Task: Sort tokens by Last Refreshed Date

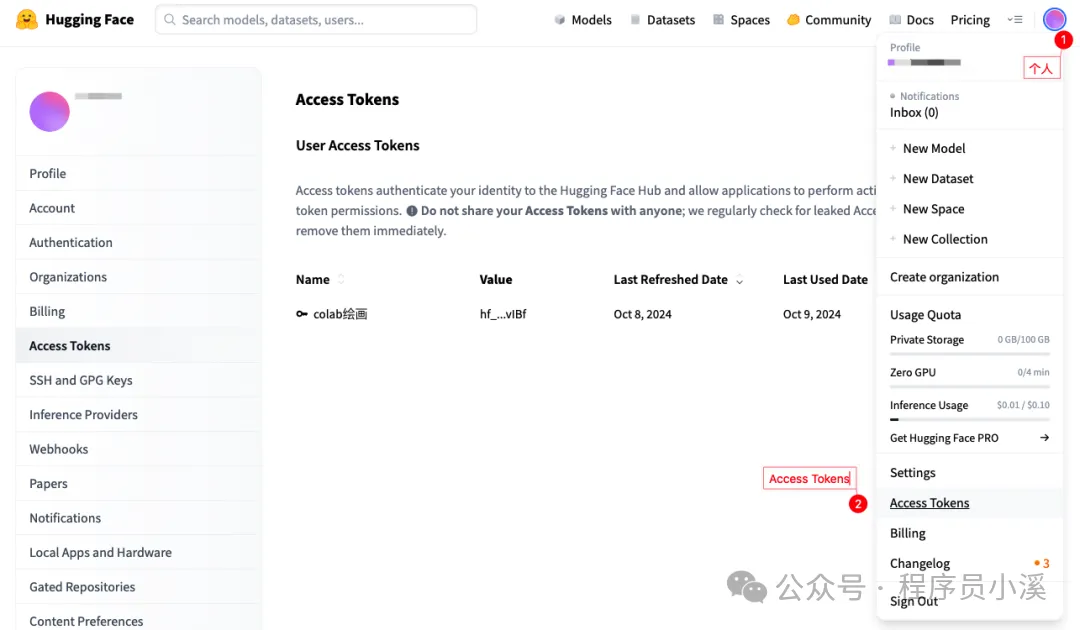Action: (x=678, y=280)
